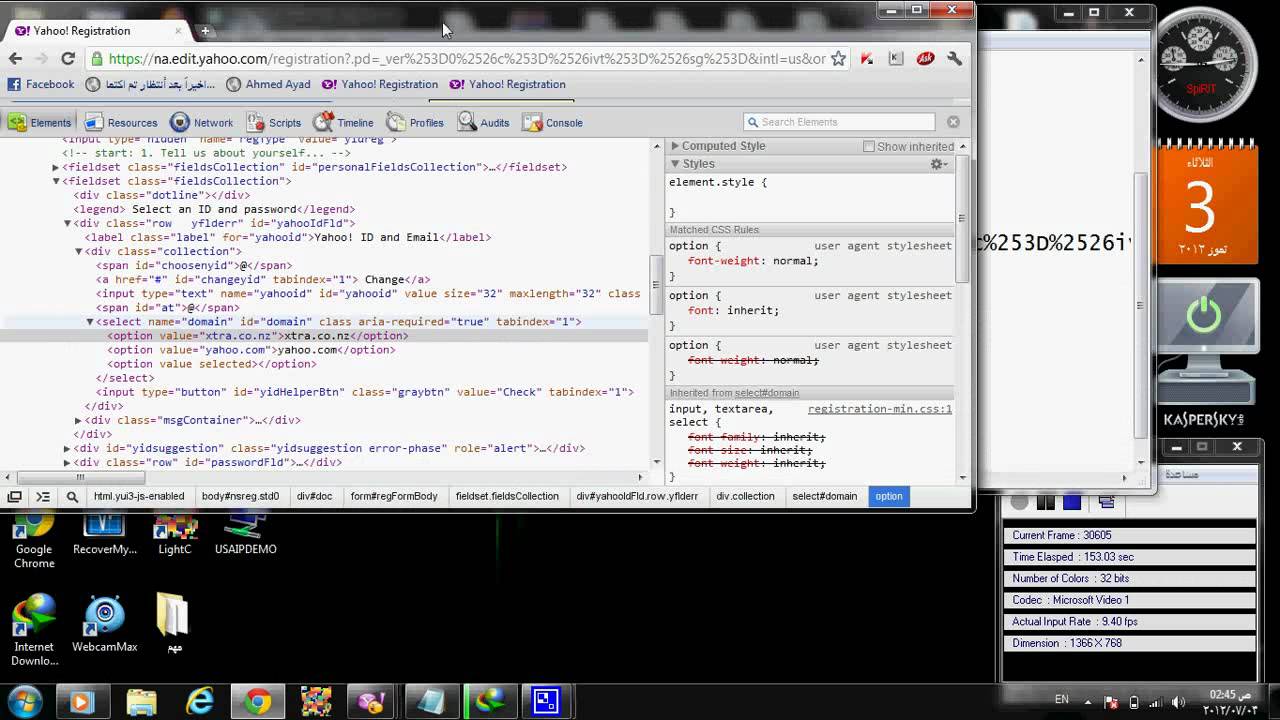Open the Network panel

202,122
